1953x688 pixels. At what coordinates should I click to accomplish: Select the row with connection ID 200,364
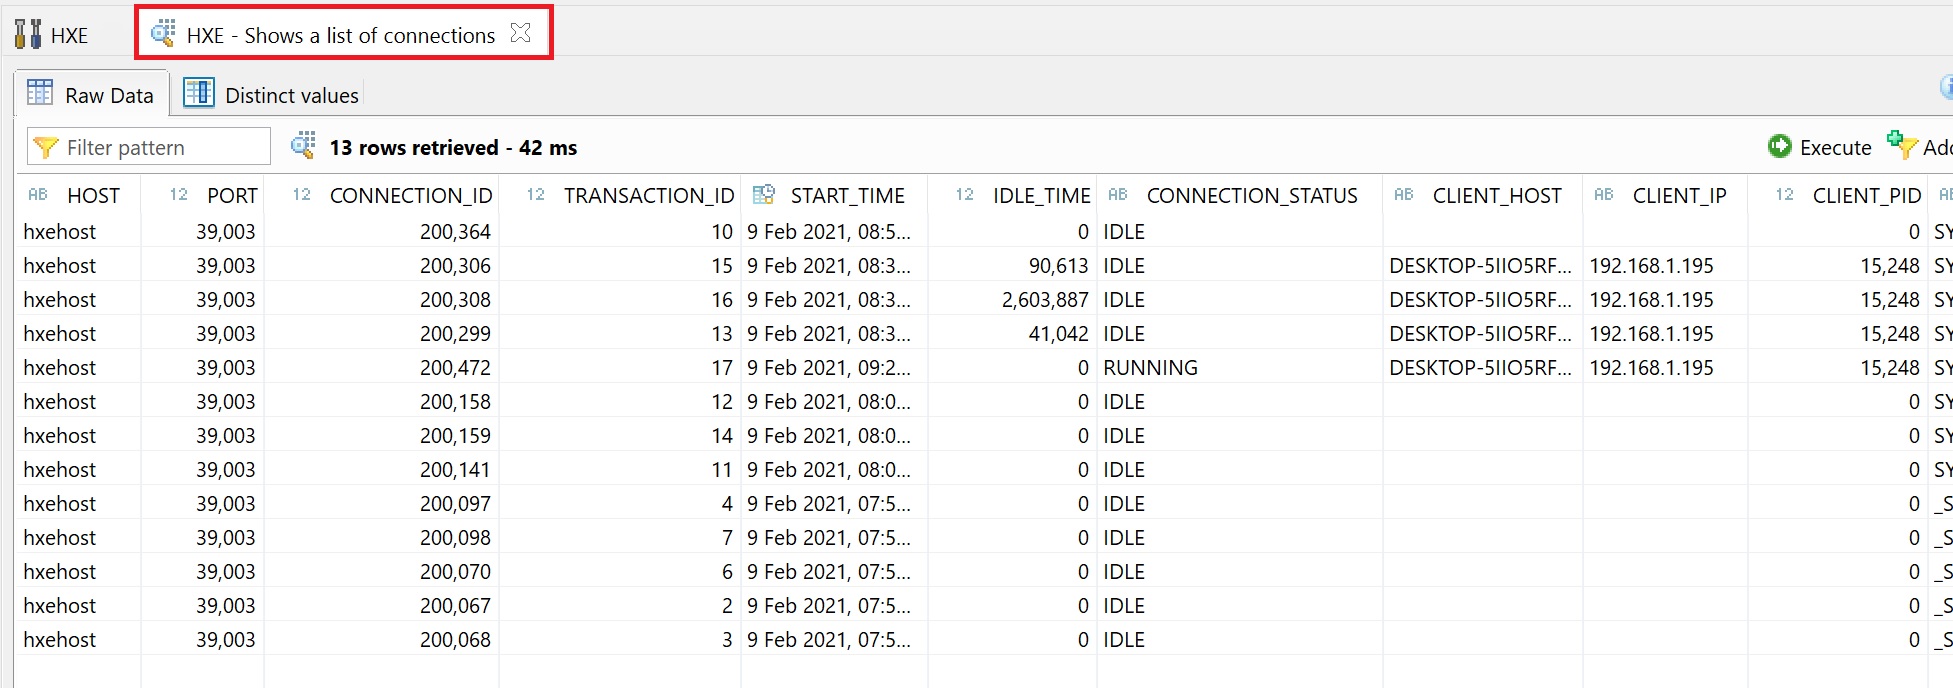click(x=455, y=232)
